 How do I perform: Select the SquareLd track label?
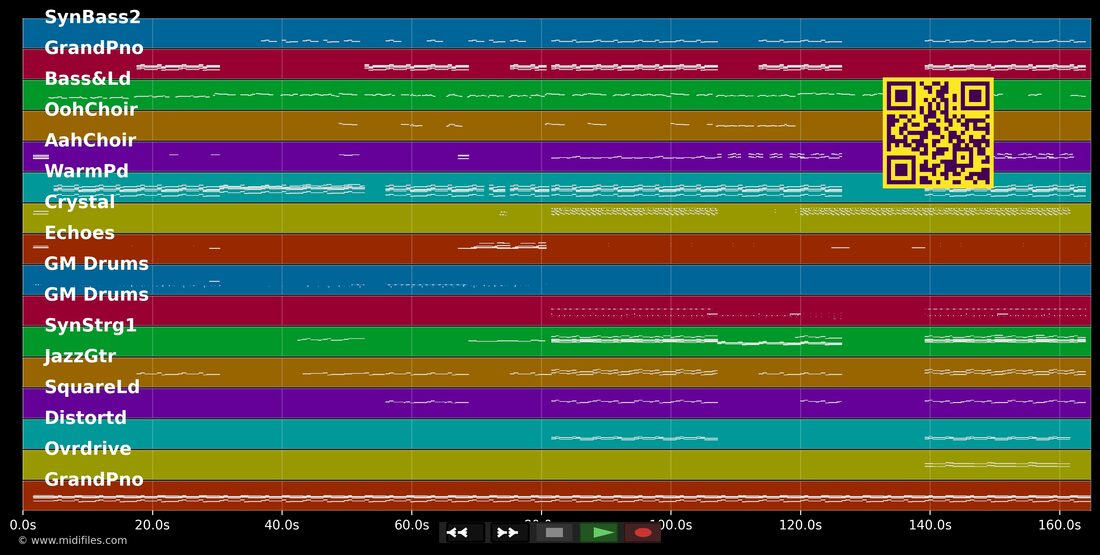coord(92,387)
